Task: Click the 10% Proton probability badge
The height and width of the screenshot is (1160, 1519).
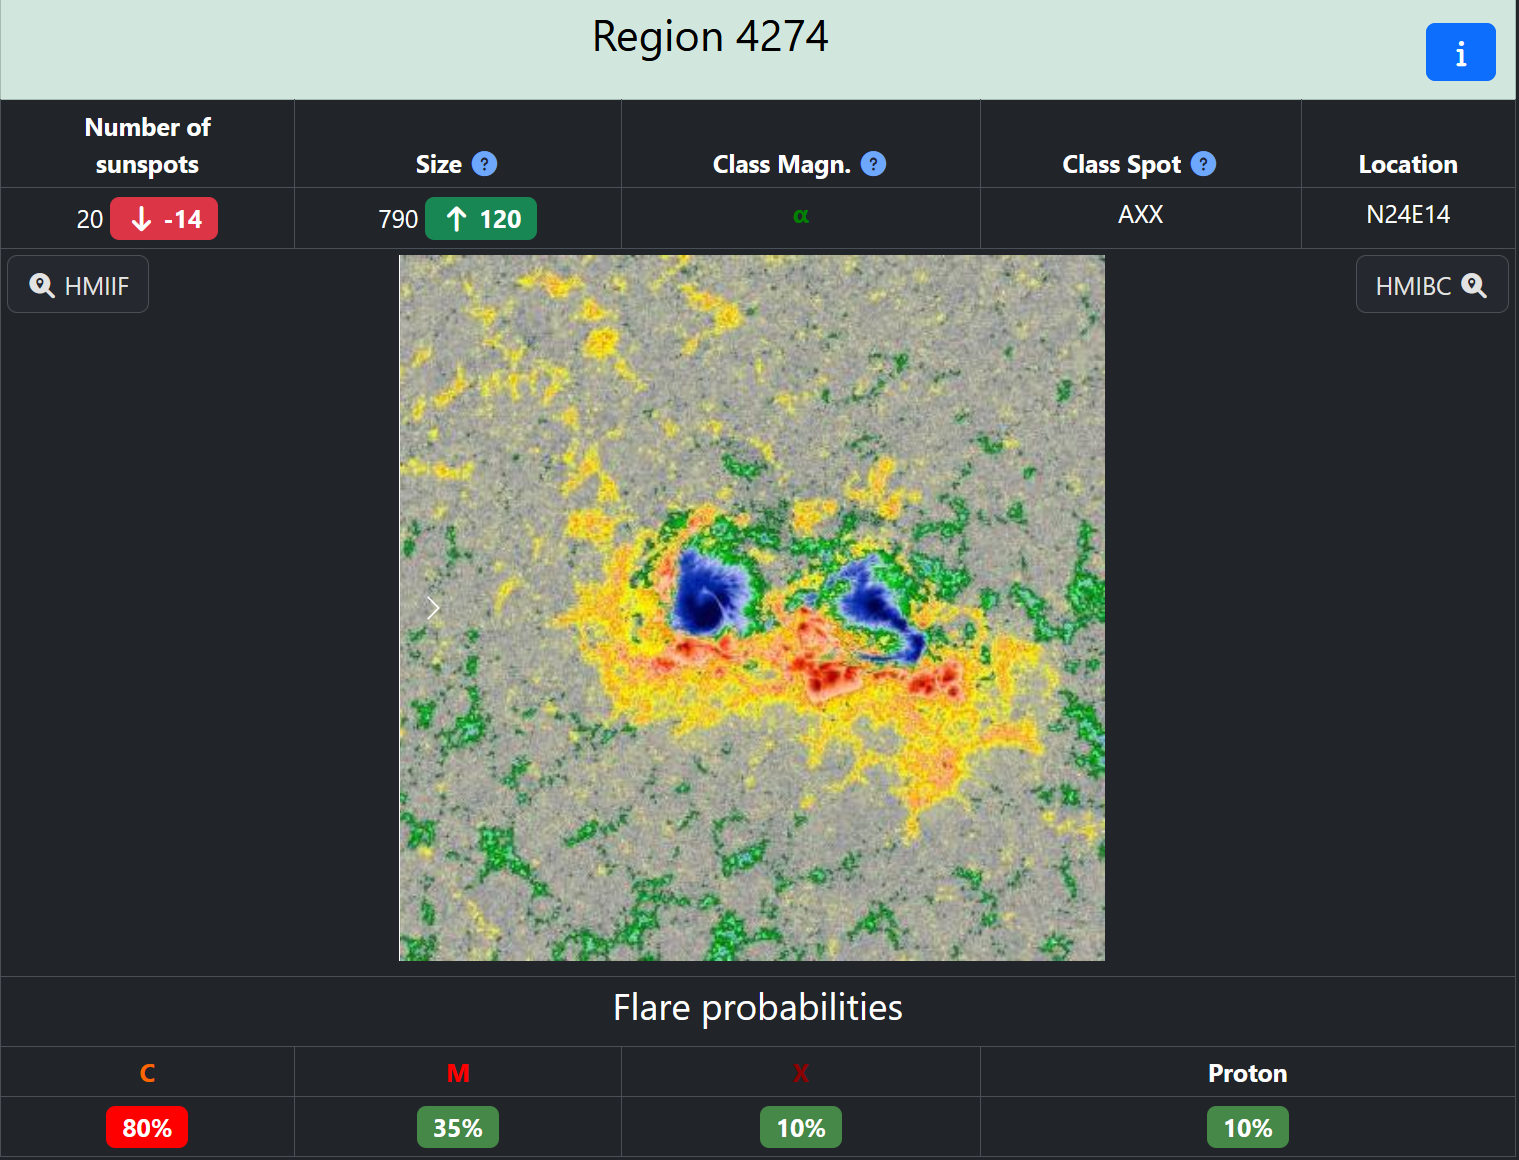Action: click(x=1248, y=1128)
